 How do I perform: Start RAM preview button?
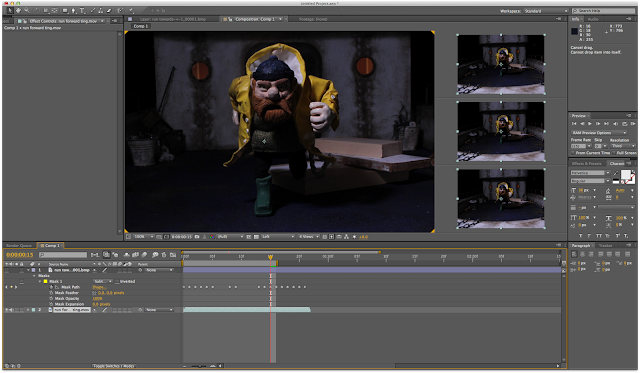pos(633,124)
